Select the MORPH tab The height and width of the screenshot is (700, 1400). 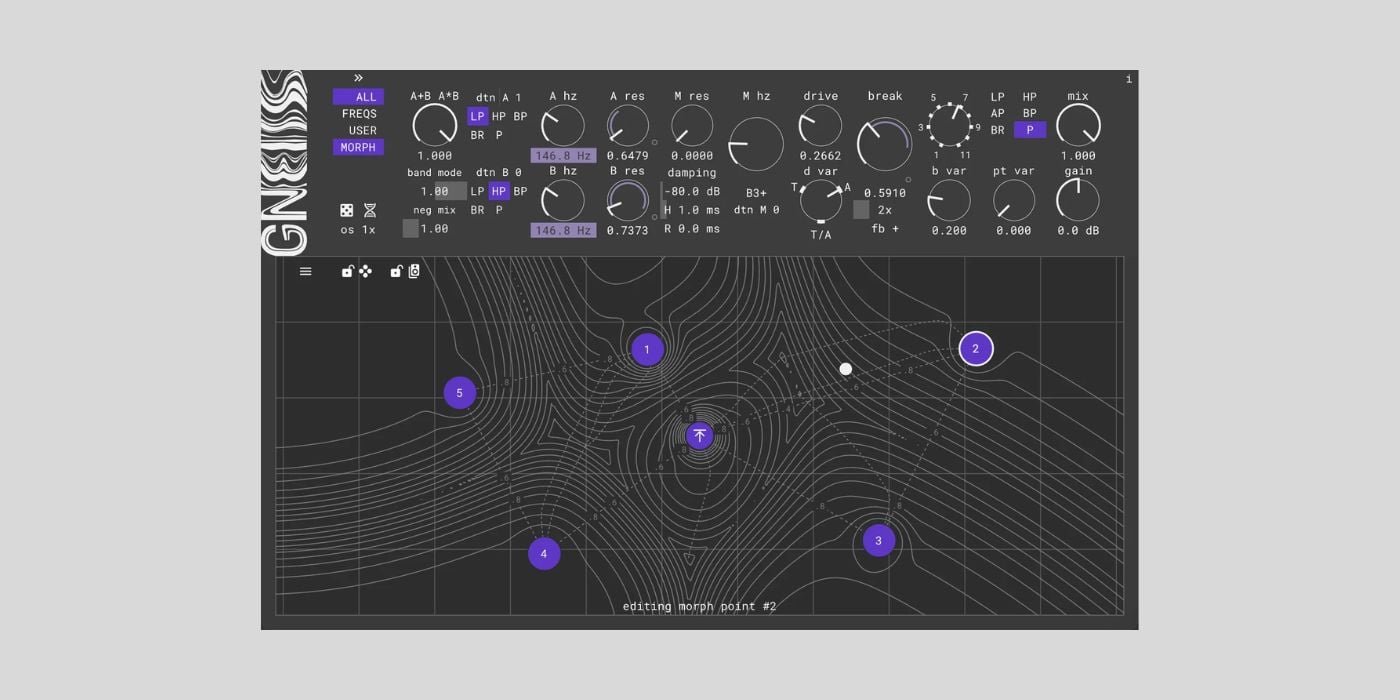[358, 147]
